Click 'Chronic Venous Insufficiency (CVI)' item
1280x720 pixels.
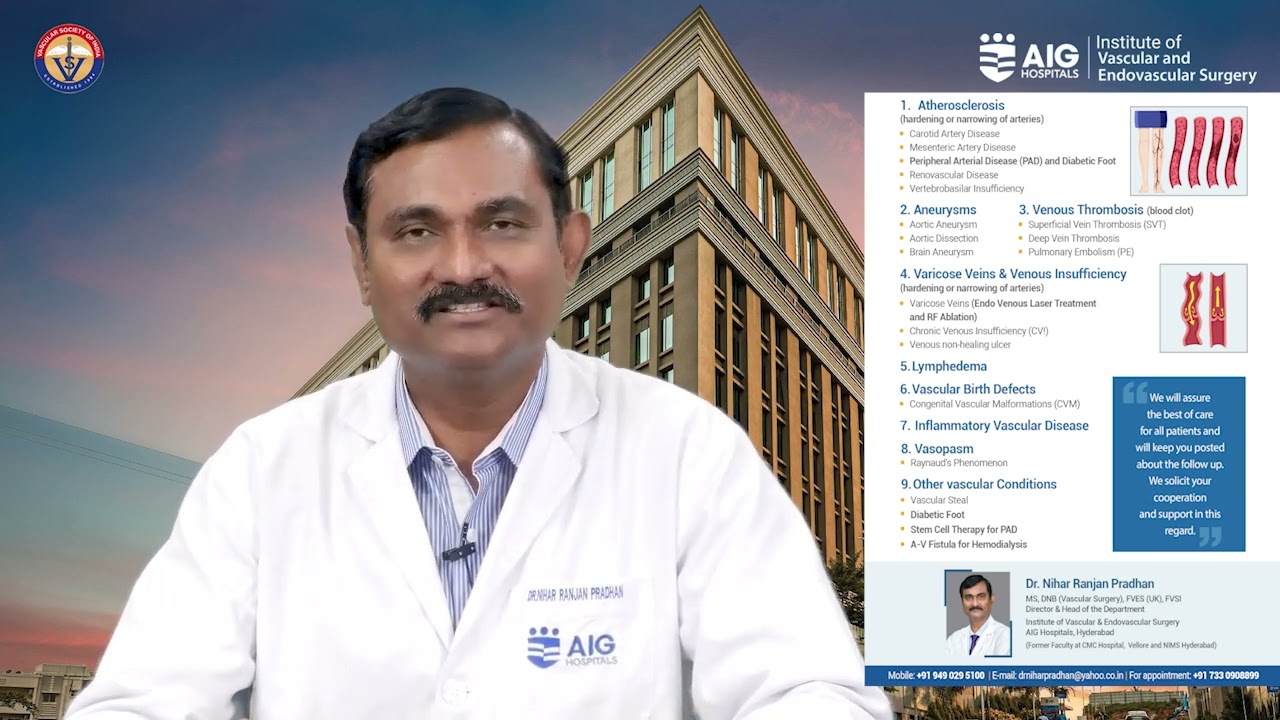979,331
